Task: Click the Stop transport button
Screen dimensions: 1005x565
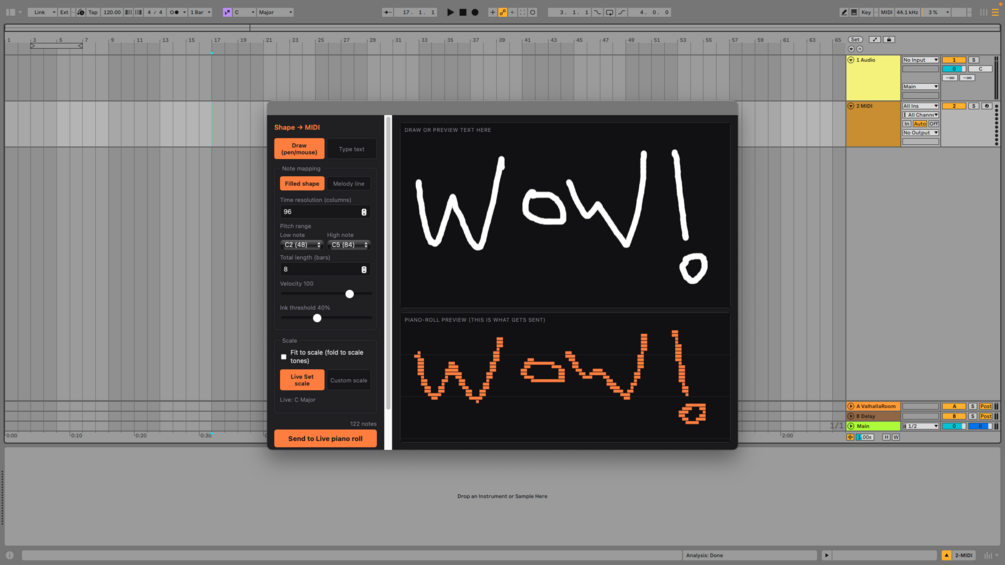Action: (463, 12)
